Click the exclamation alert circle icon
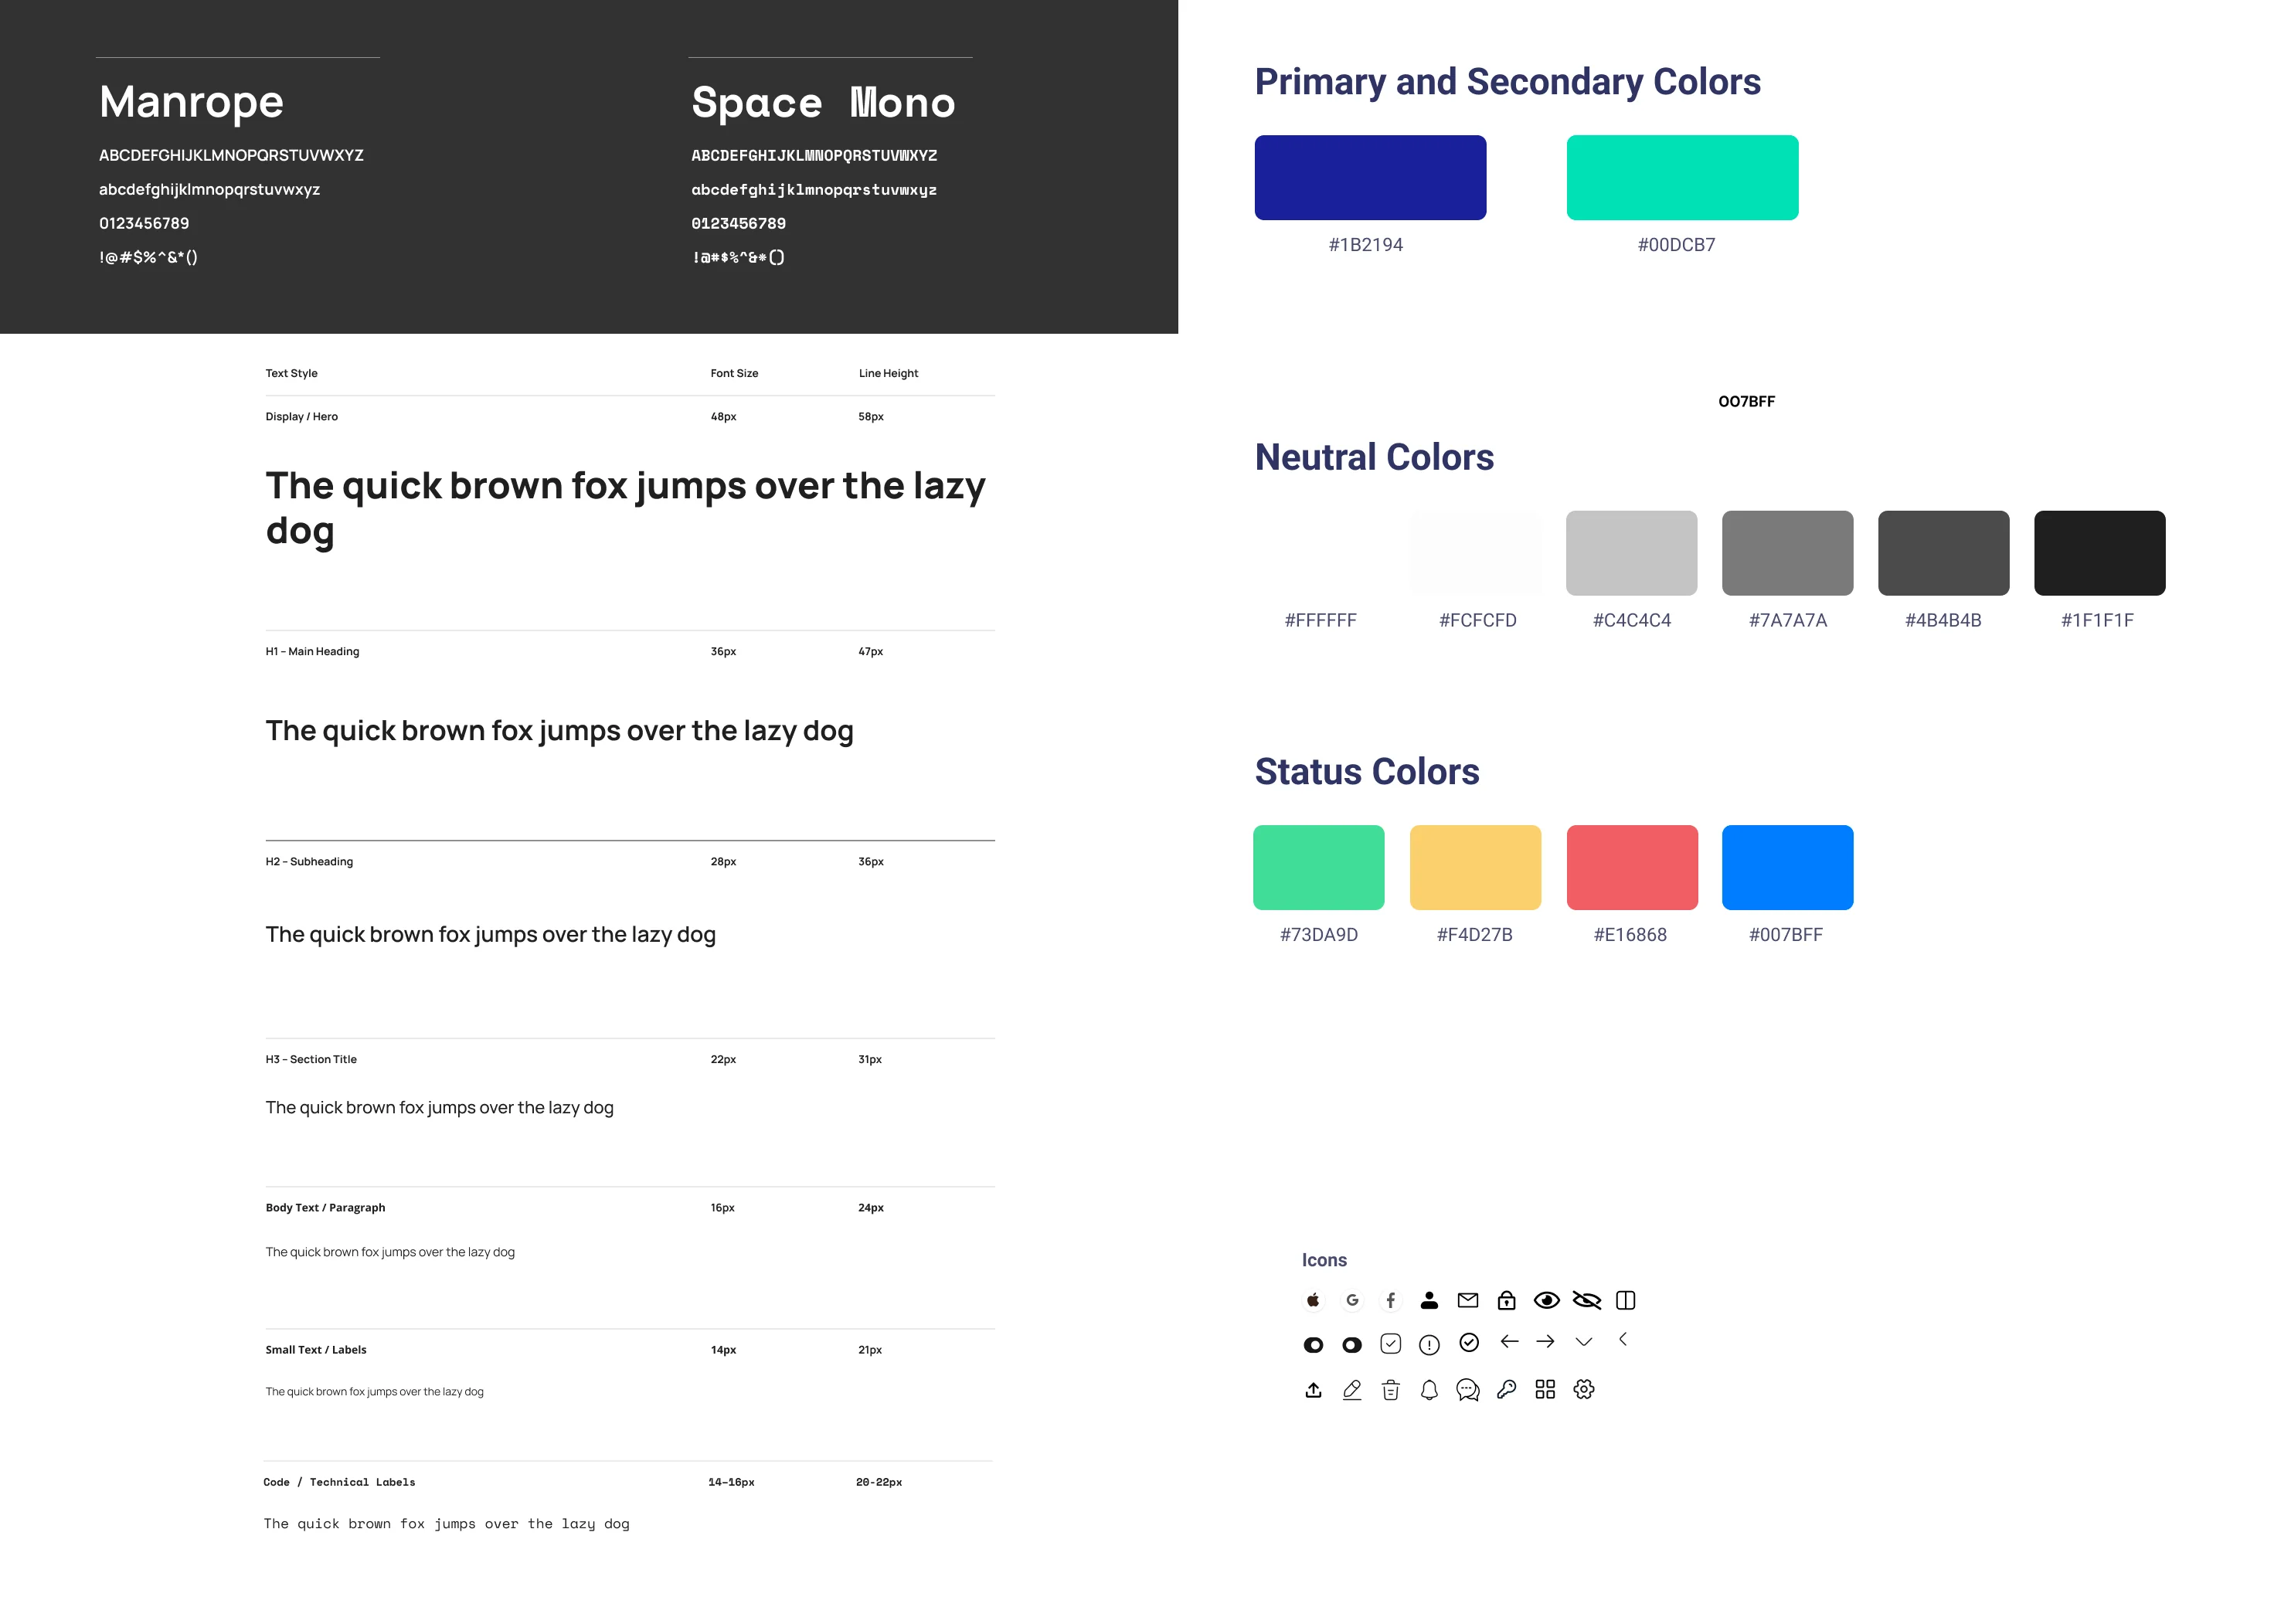2291x1624 pixels. click(1429, 1345)
